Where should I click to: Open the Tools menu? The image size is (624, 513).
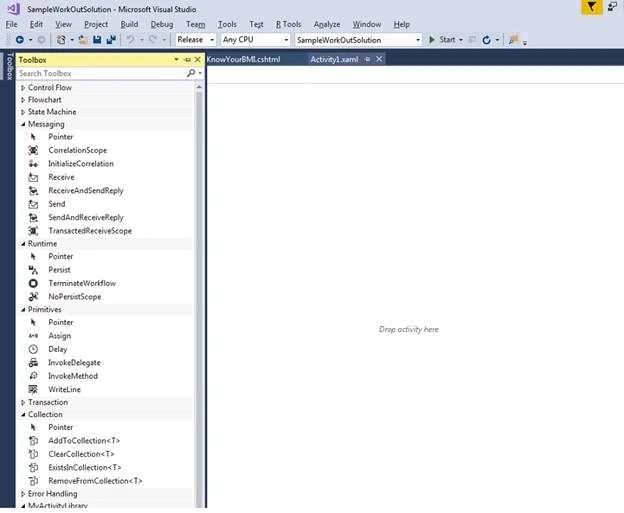(x=227, y=24)
